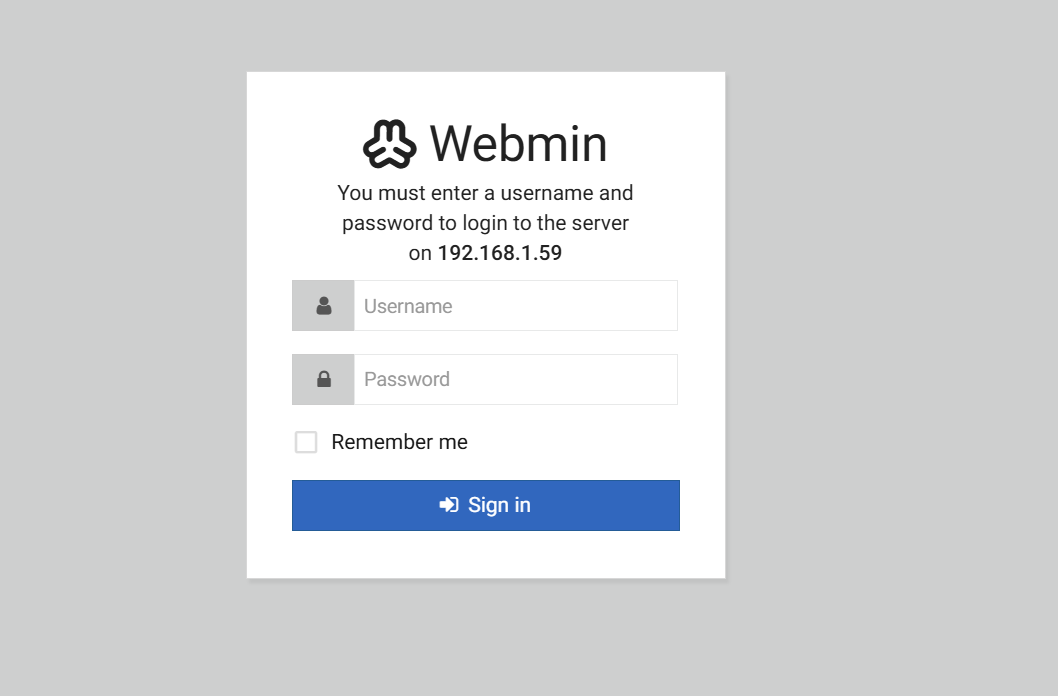Click the "You must enter a username and" line
Screen dimensions: 1058x696
coord(485,193)
